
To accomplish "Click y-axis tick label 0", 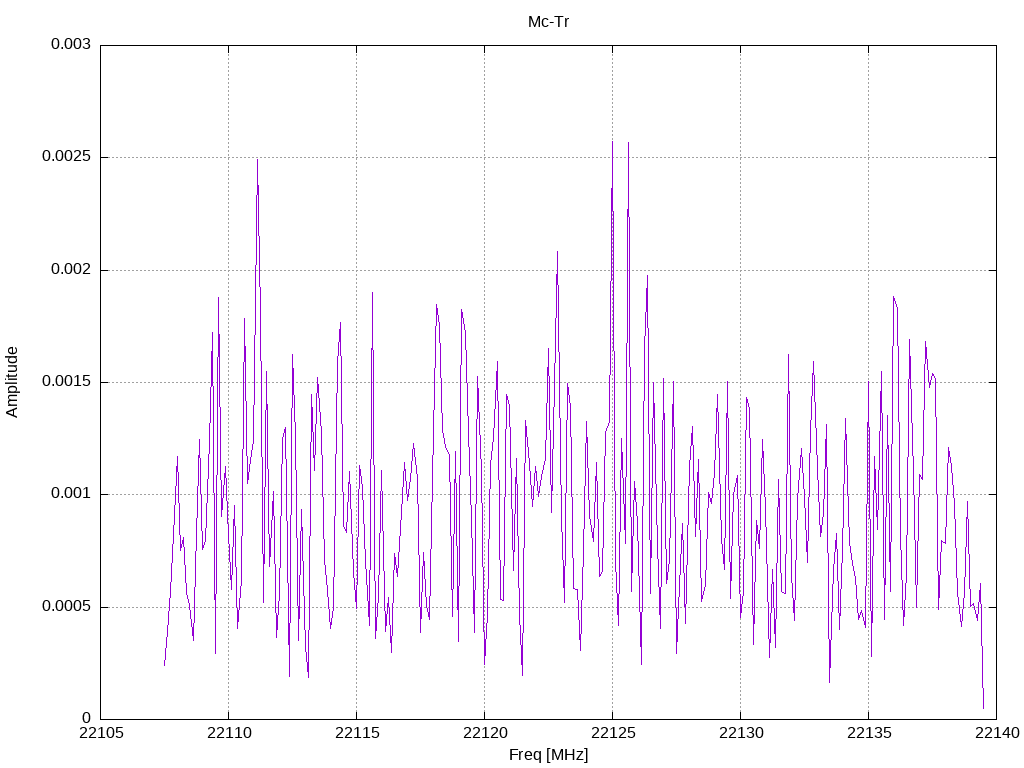I will pyautogui.click(x=86, y=718).
